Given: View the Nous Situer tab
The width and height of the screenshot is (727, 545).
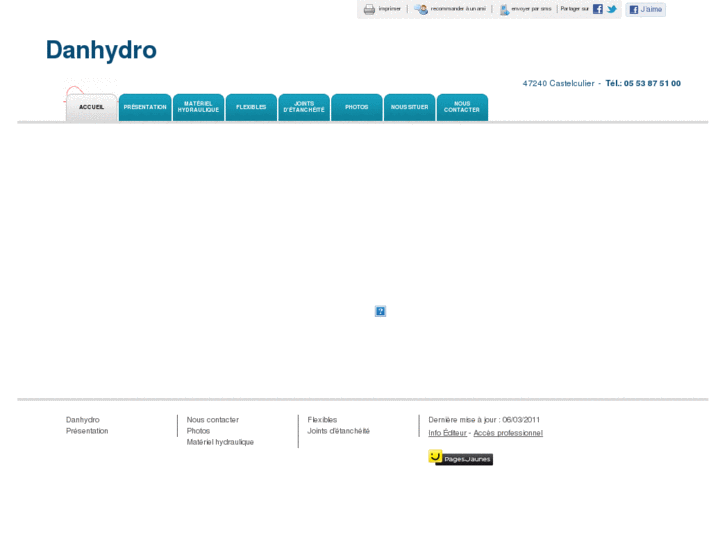Looking at the screenshot, I should click(x=409, y=107).
